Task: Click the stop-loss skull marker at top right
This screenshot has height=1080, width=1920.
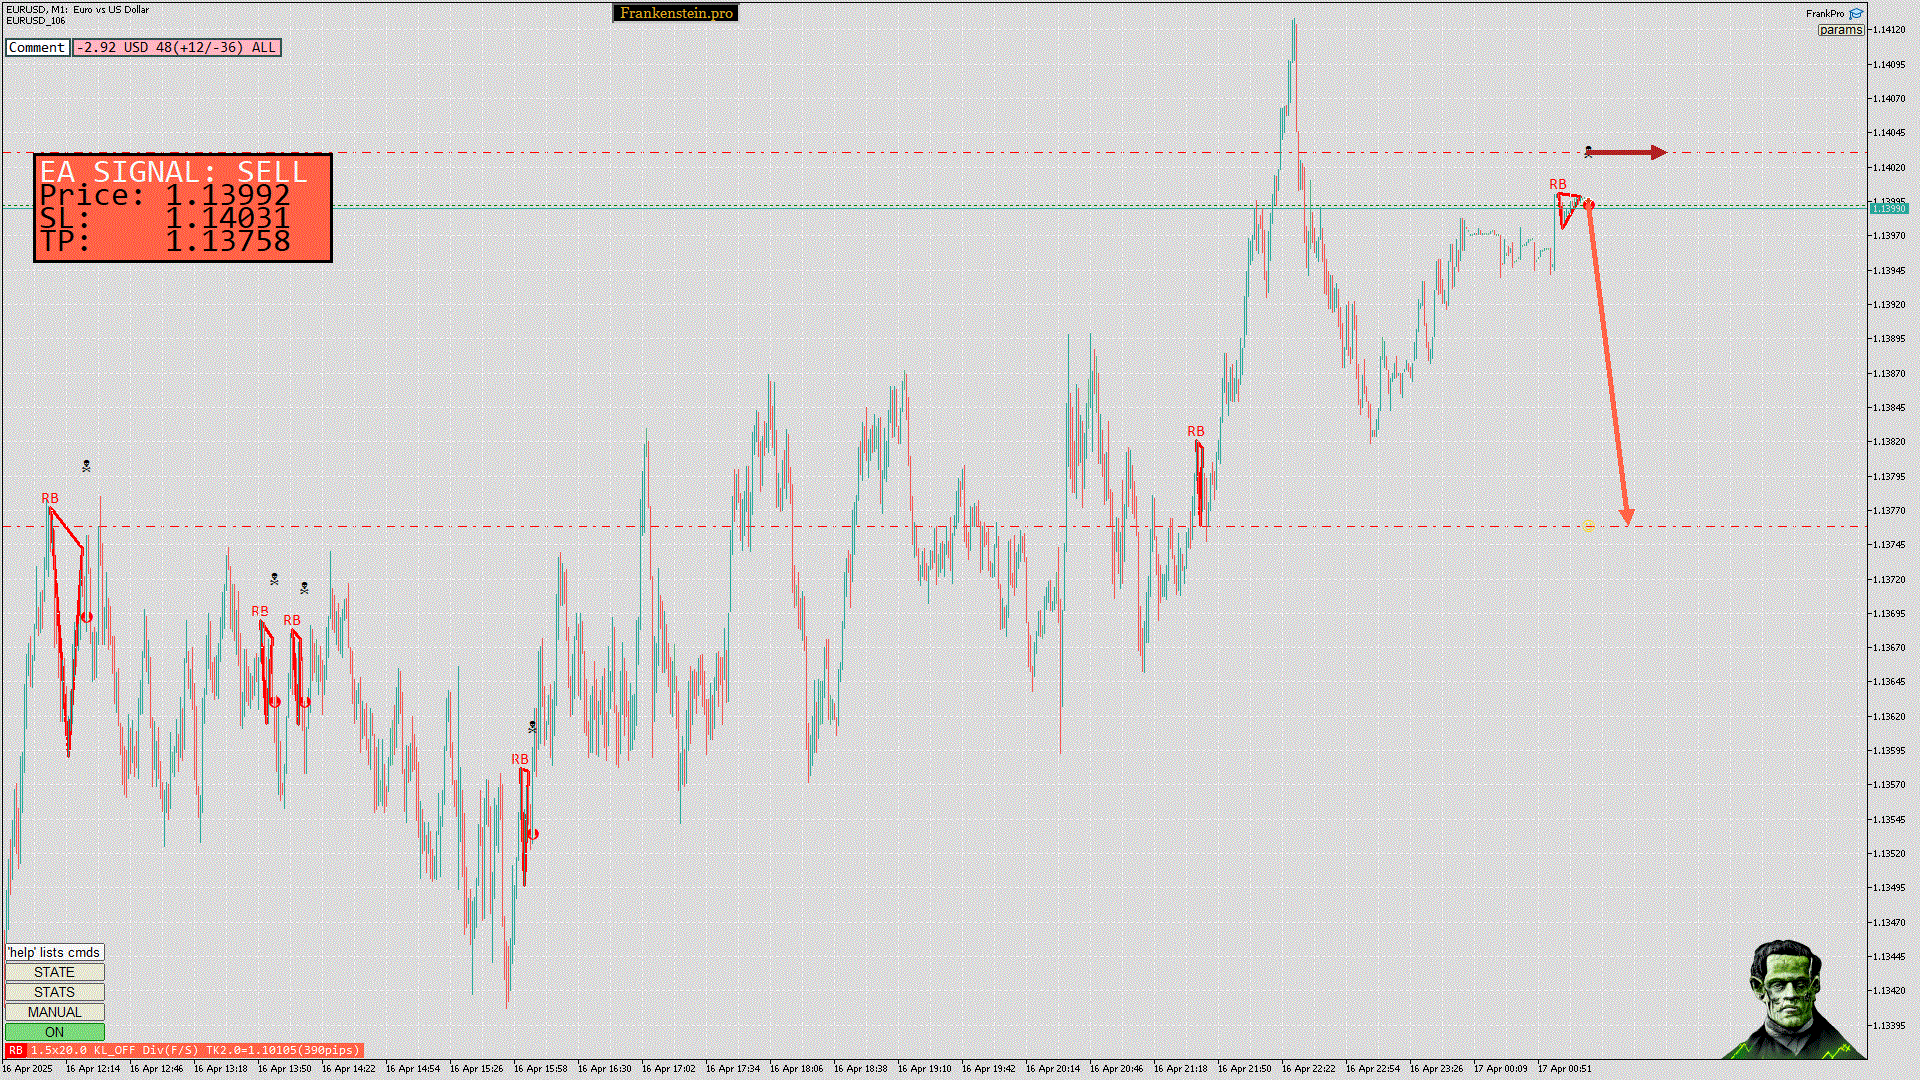Action: tap(1588, 152)
